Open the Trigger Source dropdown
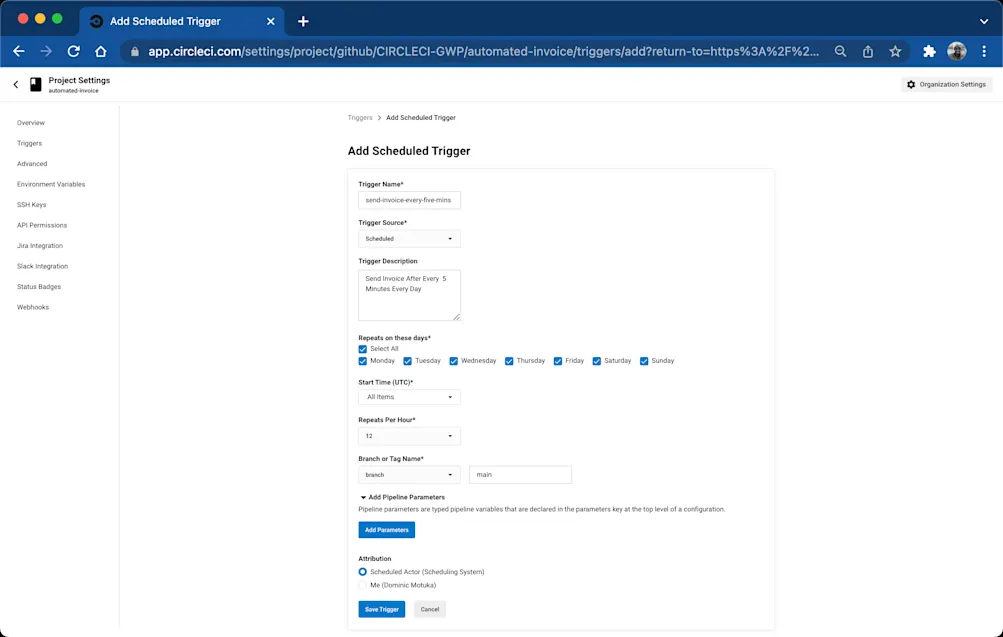 [409, 239]
